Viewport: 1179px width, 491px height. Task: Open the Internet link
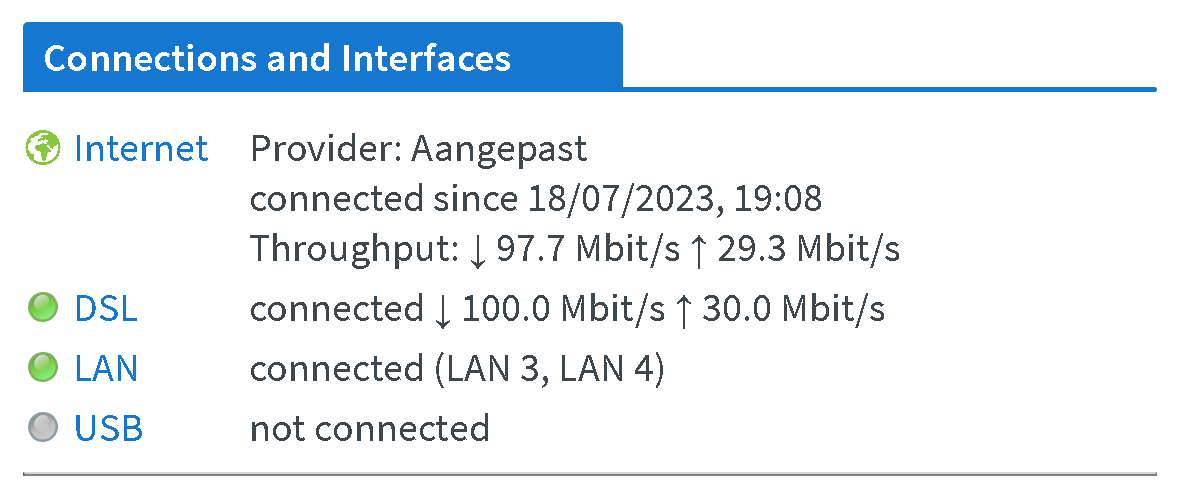coord(141,149)
